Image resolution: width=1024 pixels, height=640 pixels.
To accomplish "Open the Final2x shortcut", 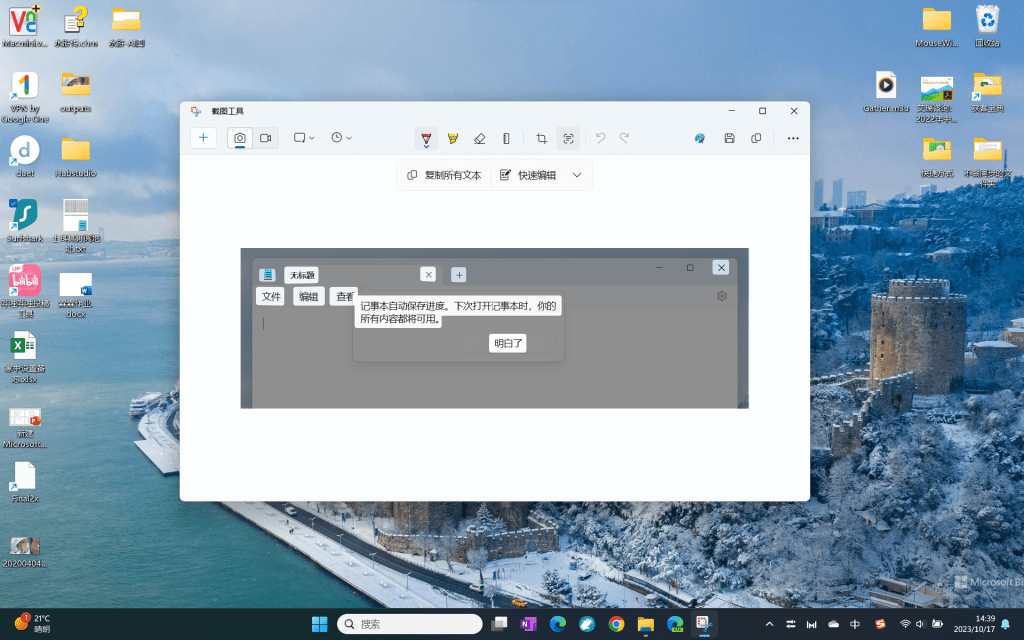I will [24, 482].
